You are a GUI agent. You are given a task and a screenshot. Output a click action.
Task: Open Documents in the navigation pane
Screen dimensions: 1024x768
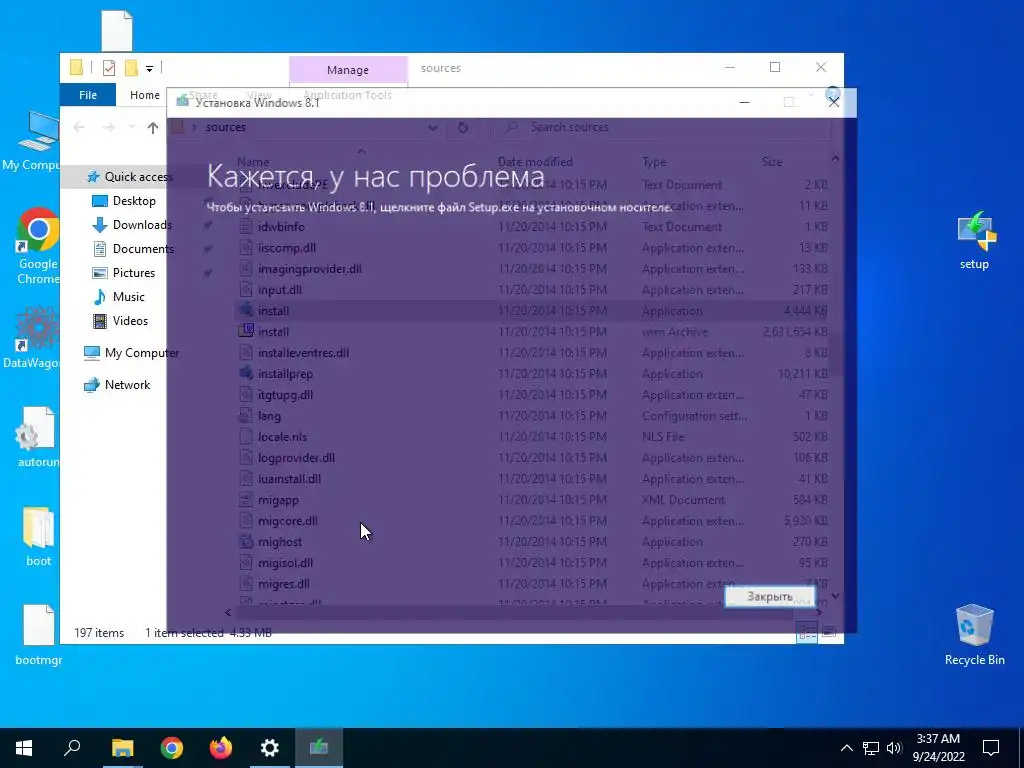(x=143, y=249)
